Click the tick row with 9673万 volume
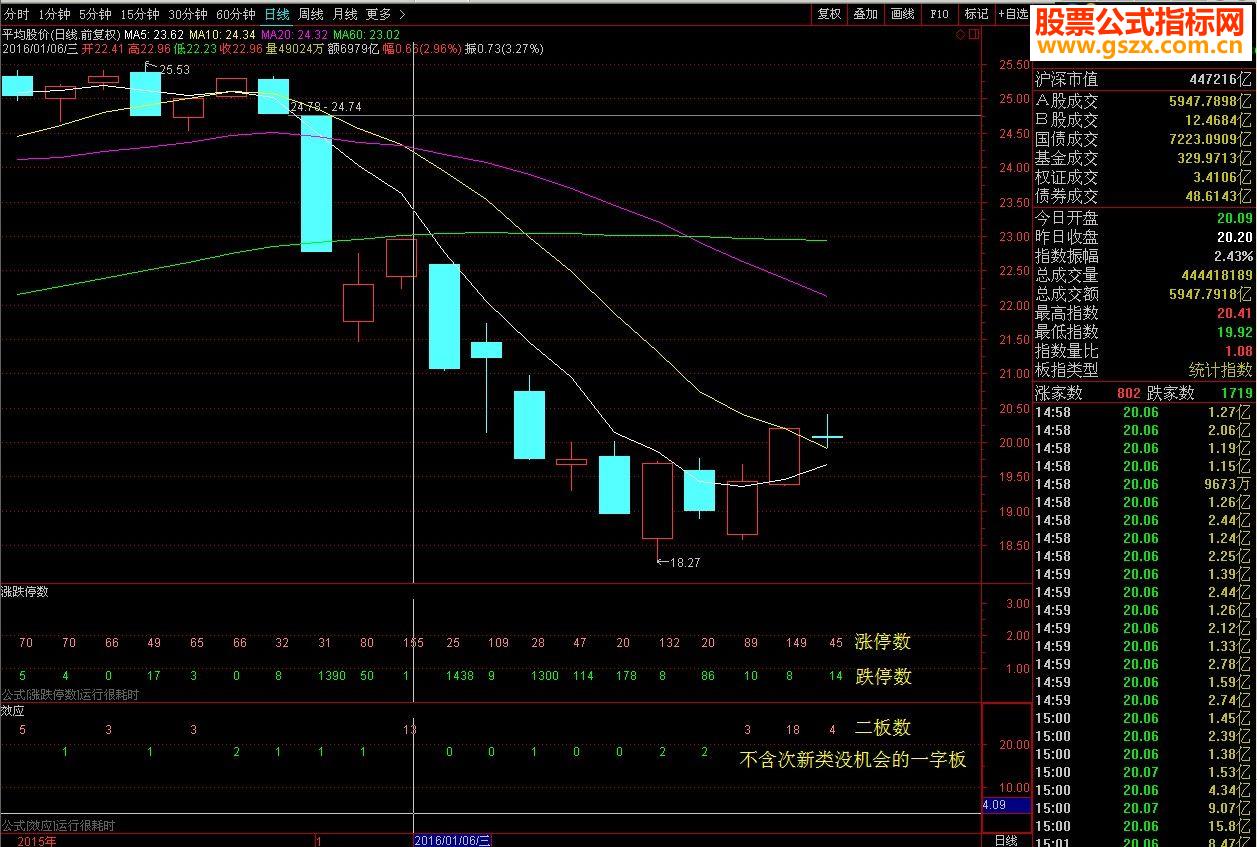Viewport: 1257px width, 847px height. 1144,484
